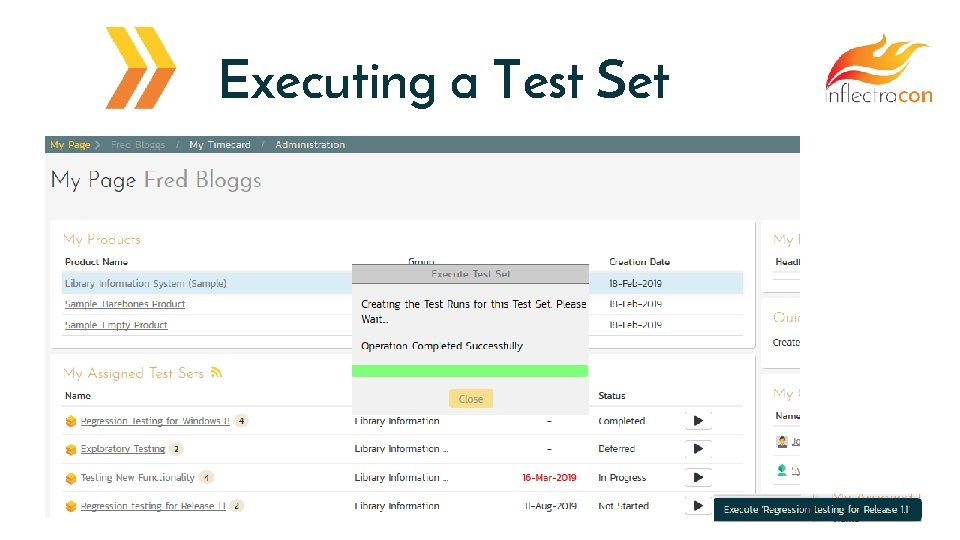The image size is (960, 540).
Task: Open My Page in the navigation bar
Action: [x=70, y=145]
